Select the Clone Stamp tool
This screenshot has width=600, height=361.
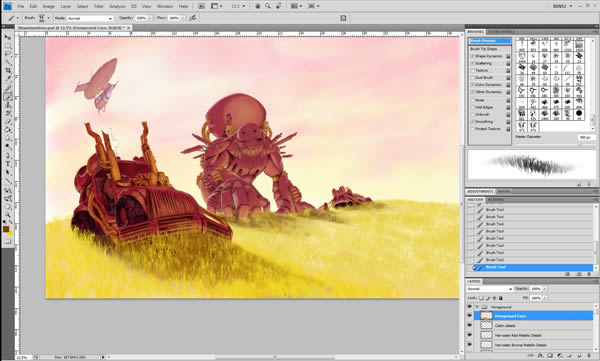tap(8, 105)
